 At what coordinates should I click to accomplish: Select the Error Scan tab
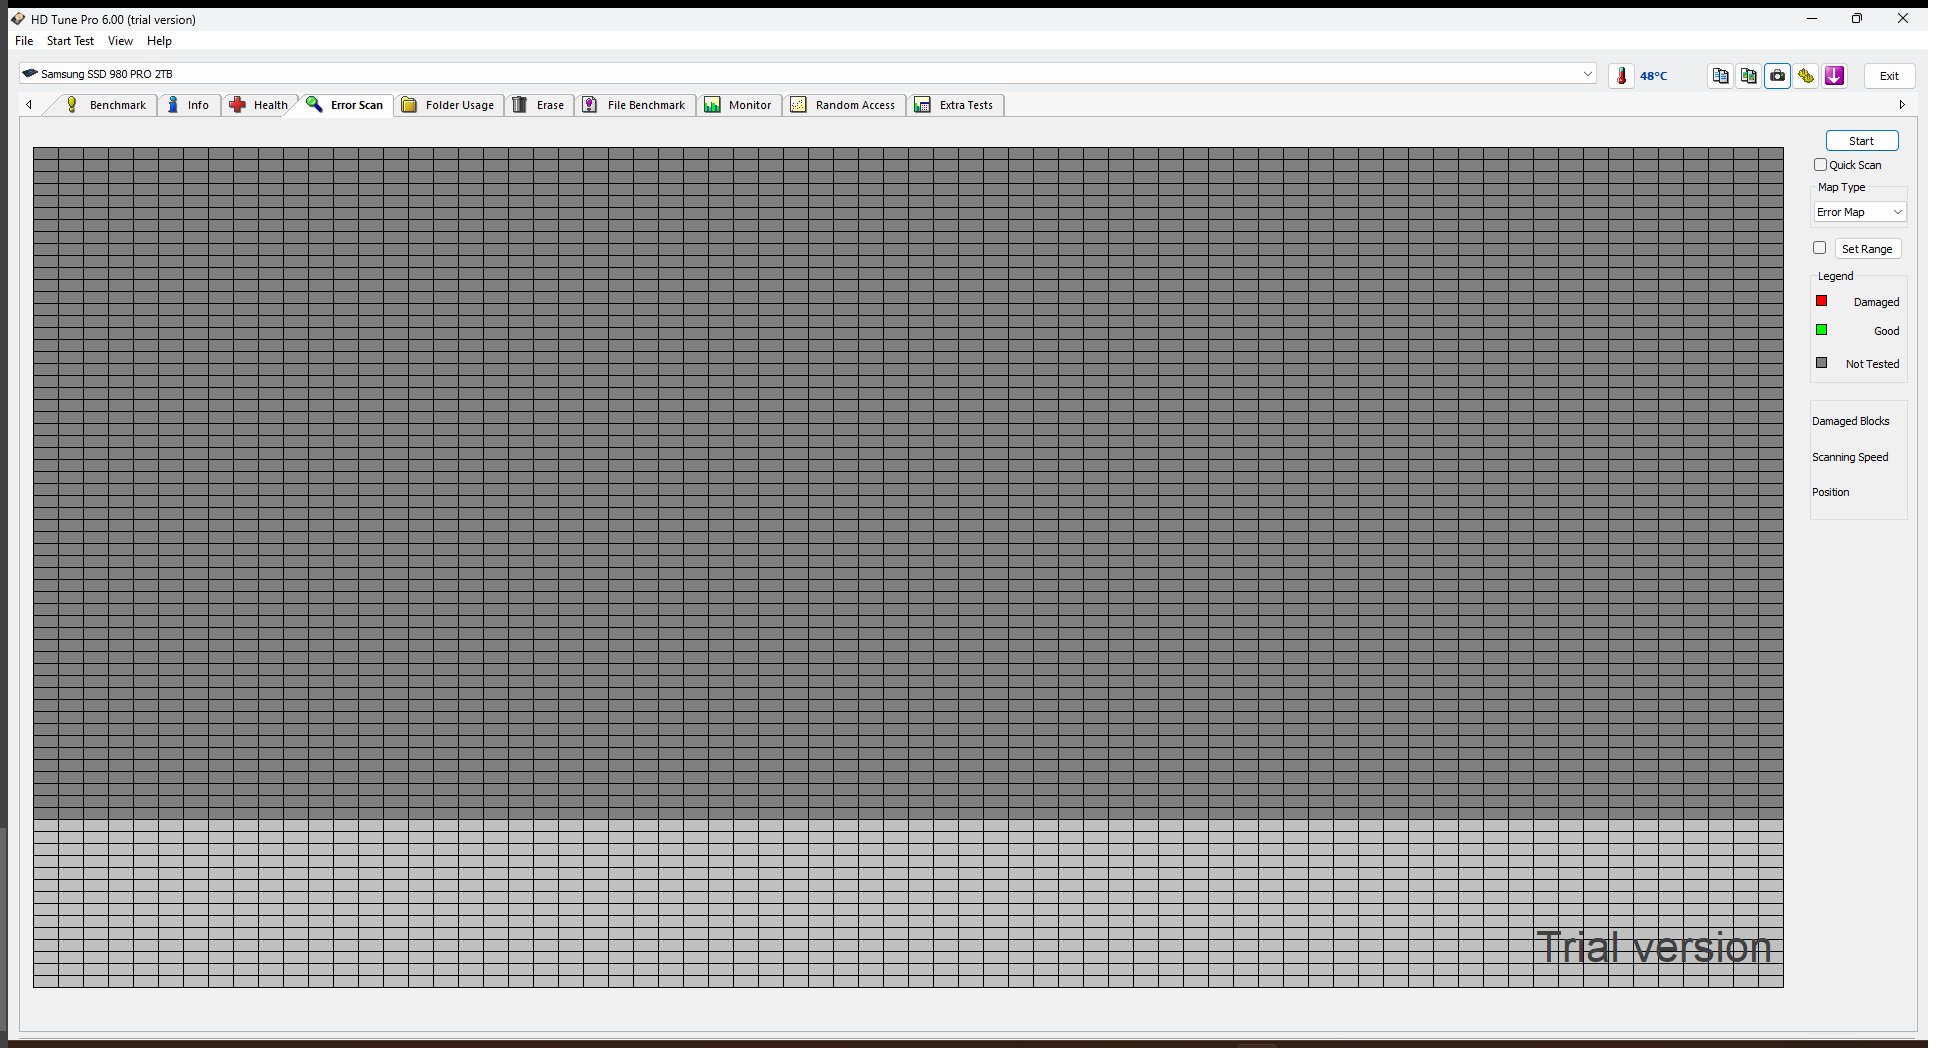(x=344, y=105)
